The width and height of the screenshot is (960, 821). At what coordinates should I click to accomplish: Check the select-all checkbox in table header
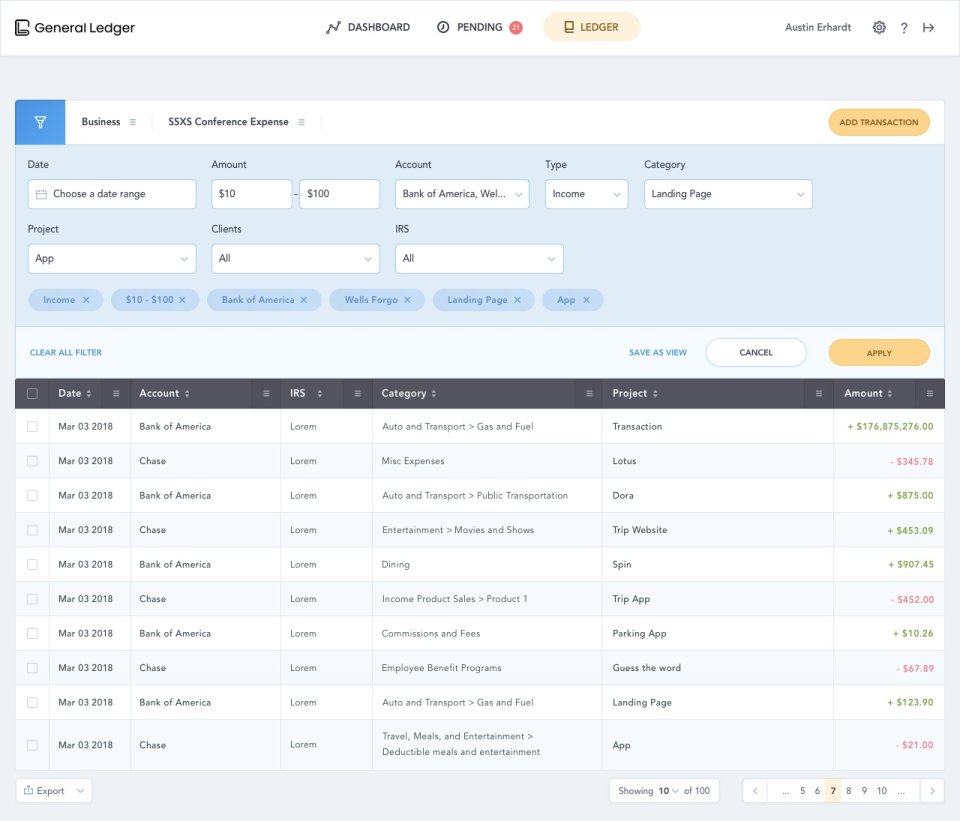tap(32, 393)
